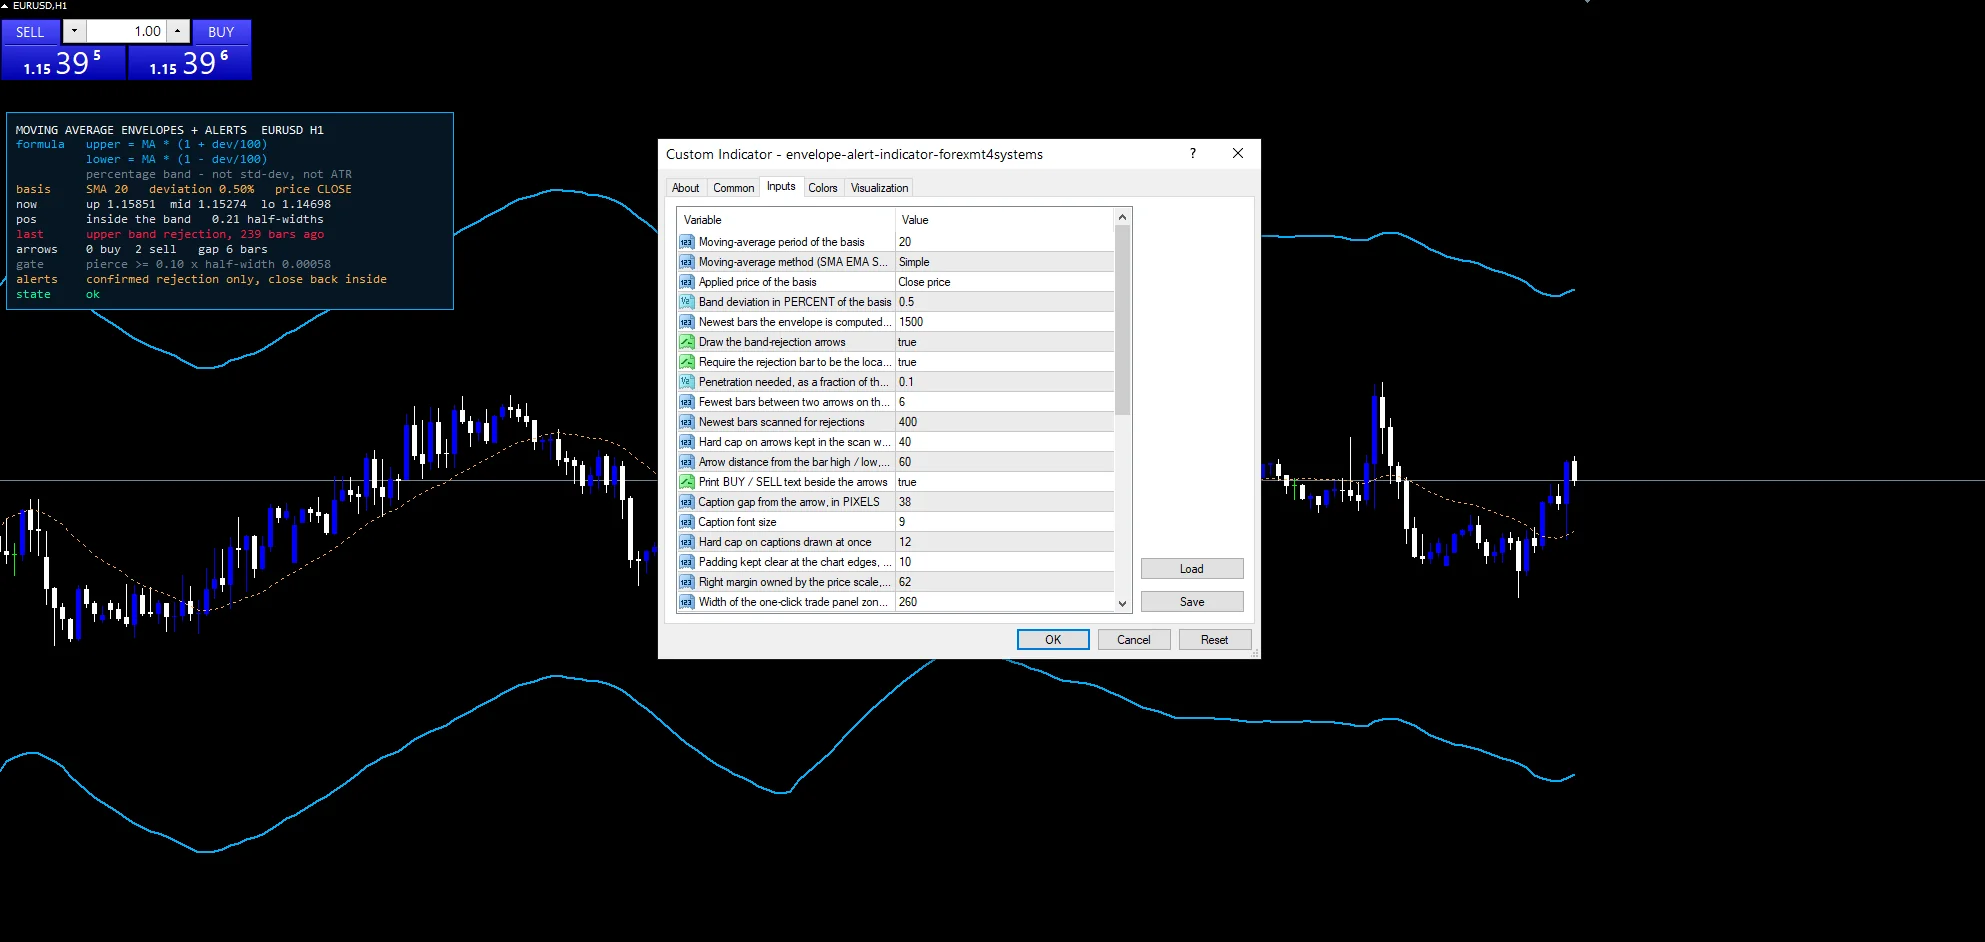Screen dimensions: 1985x942
Task: Click the BUY button in trade panel
Action: [x=221, y=31]
